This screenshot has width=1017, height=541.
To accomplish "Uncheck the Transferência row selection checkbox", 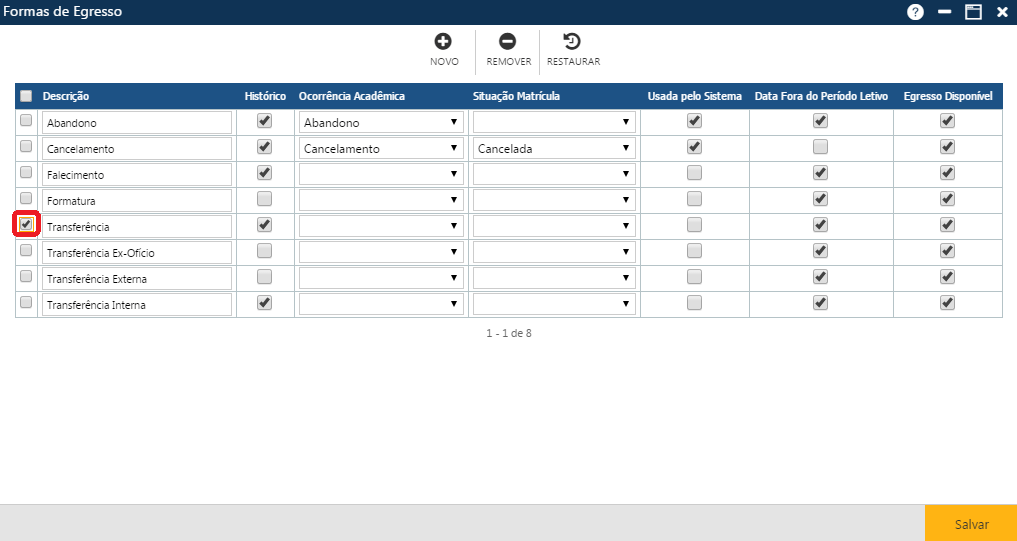I will (26, 224).
